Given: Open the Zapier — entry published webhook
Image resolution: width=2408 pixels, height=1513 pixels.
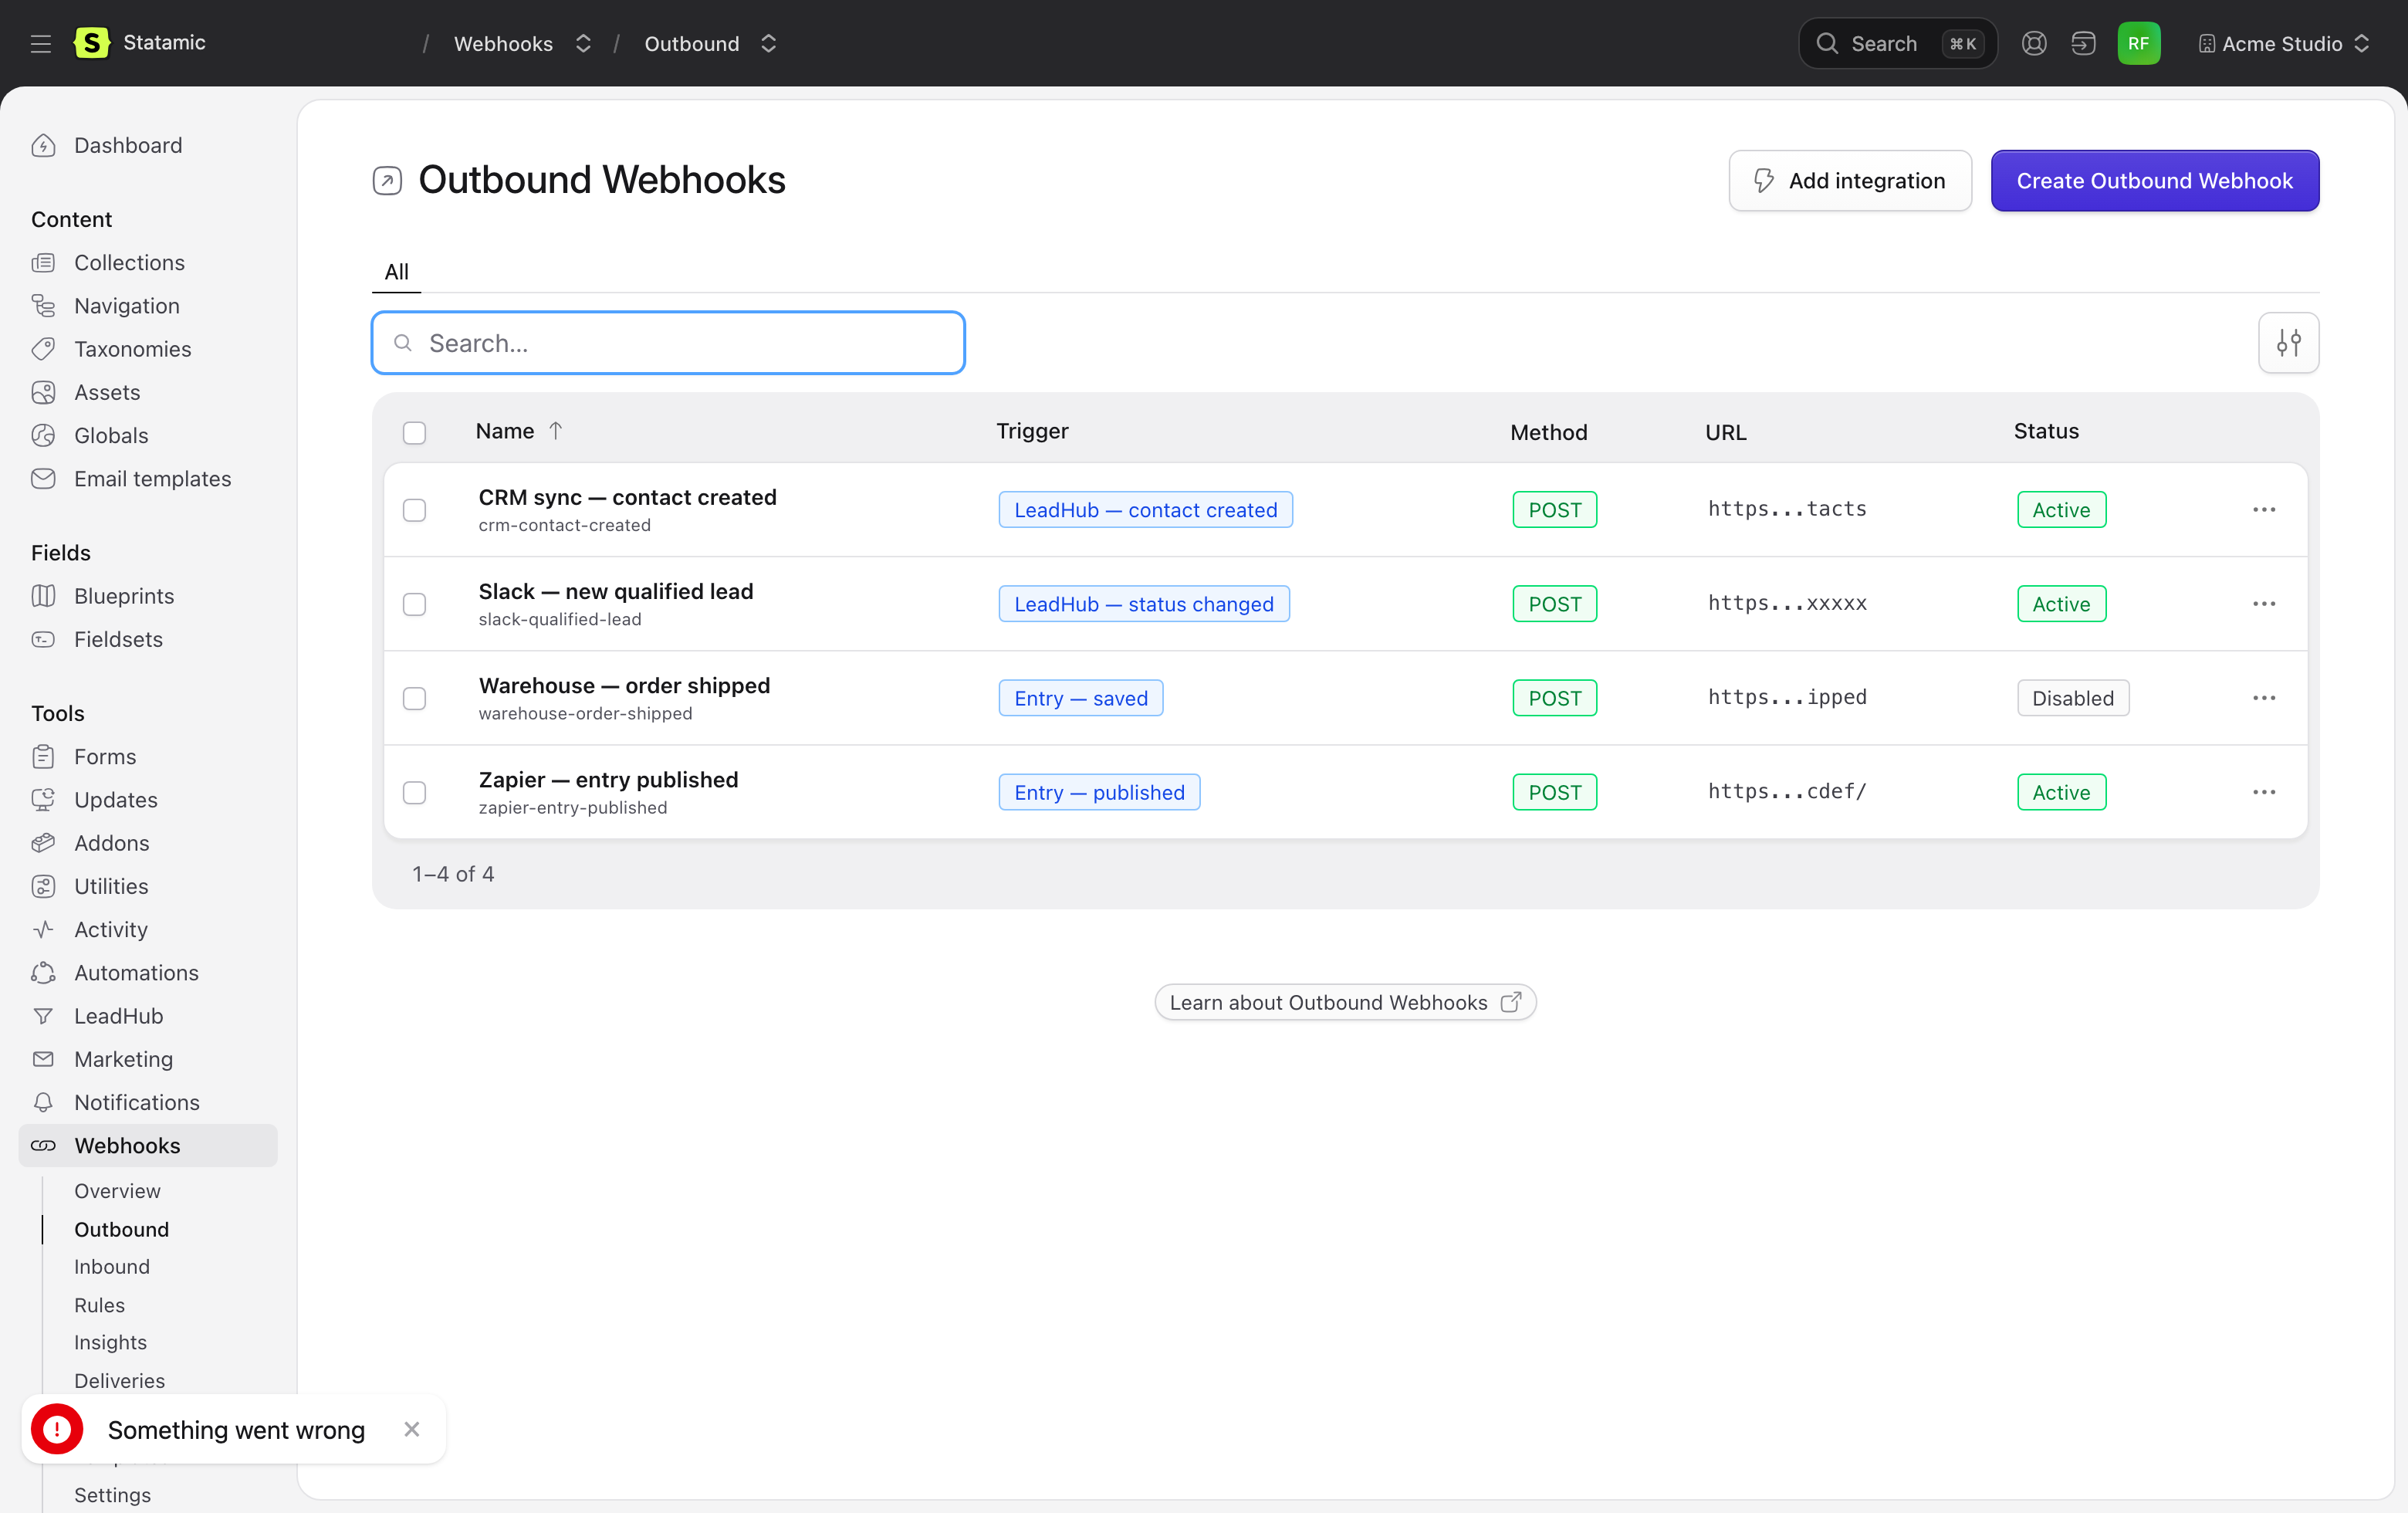Looking at the screenshot, I should (x=608, y=779).
